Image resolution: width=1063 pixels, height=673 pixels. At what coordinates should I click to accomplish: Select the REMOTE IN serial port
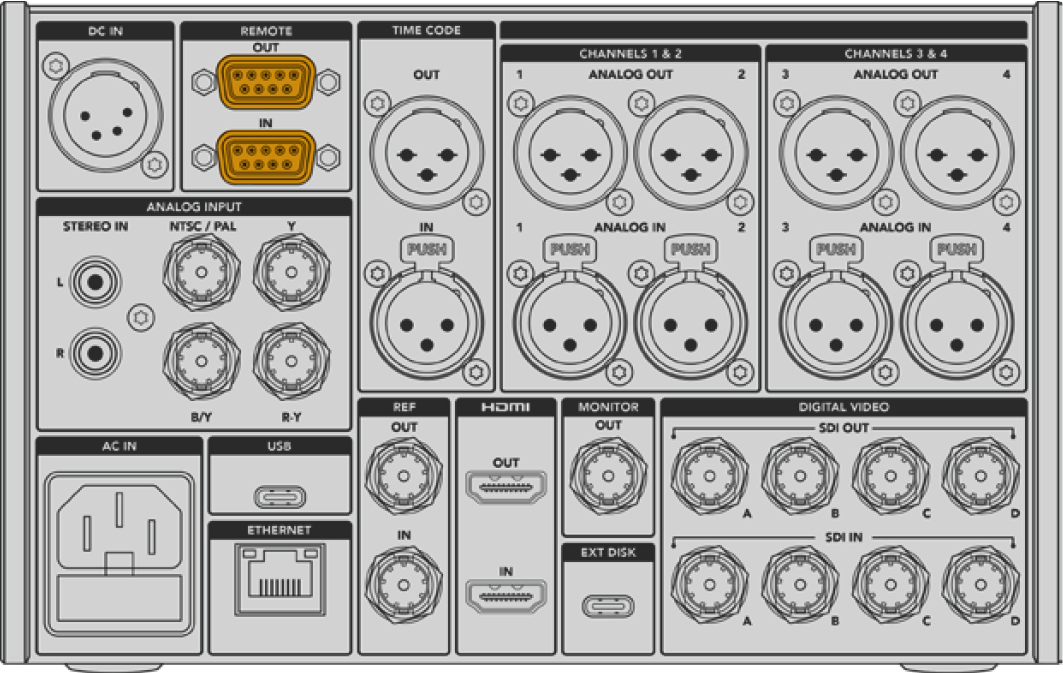pyautogui.click(x=266, y=157)
